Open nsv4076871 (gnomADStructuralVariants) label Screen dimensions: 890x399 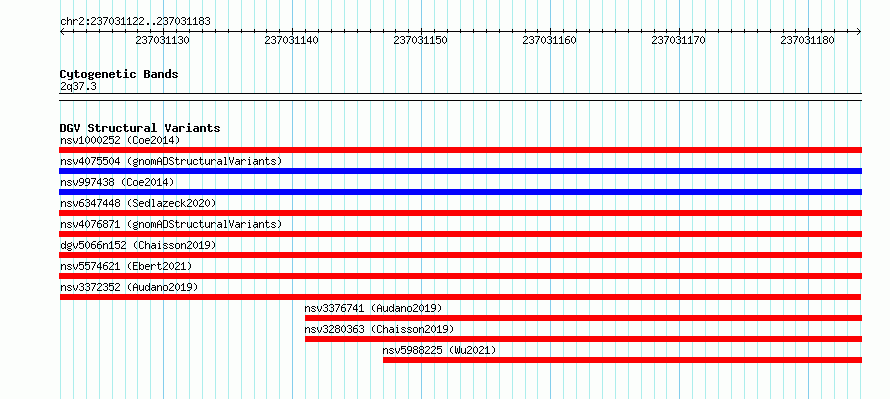(171, 224)
